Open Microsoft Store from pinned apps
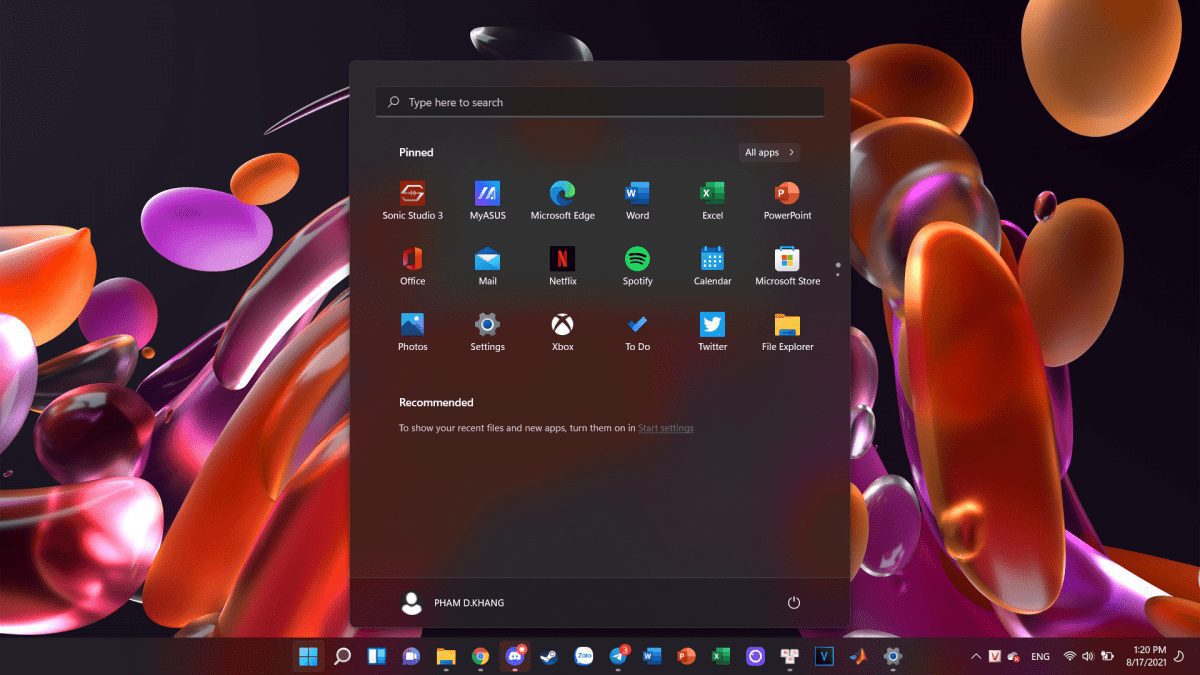Image resolution: width=1200 pixels, height=675 pixels. [787, 266]
